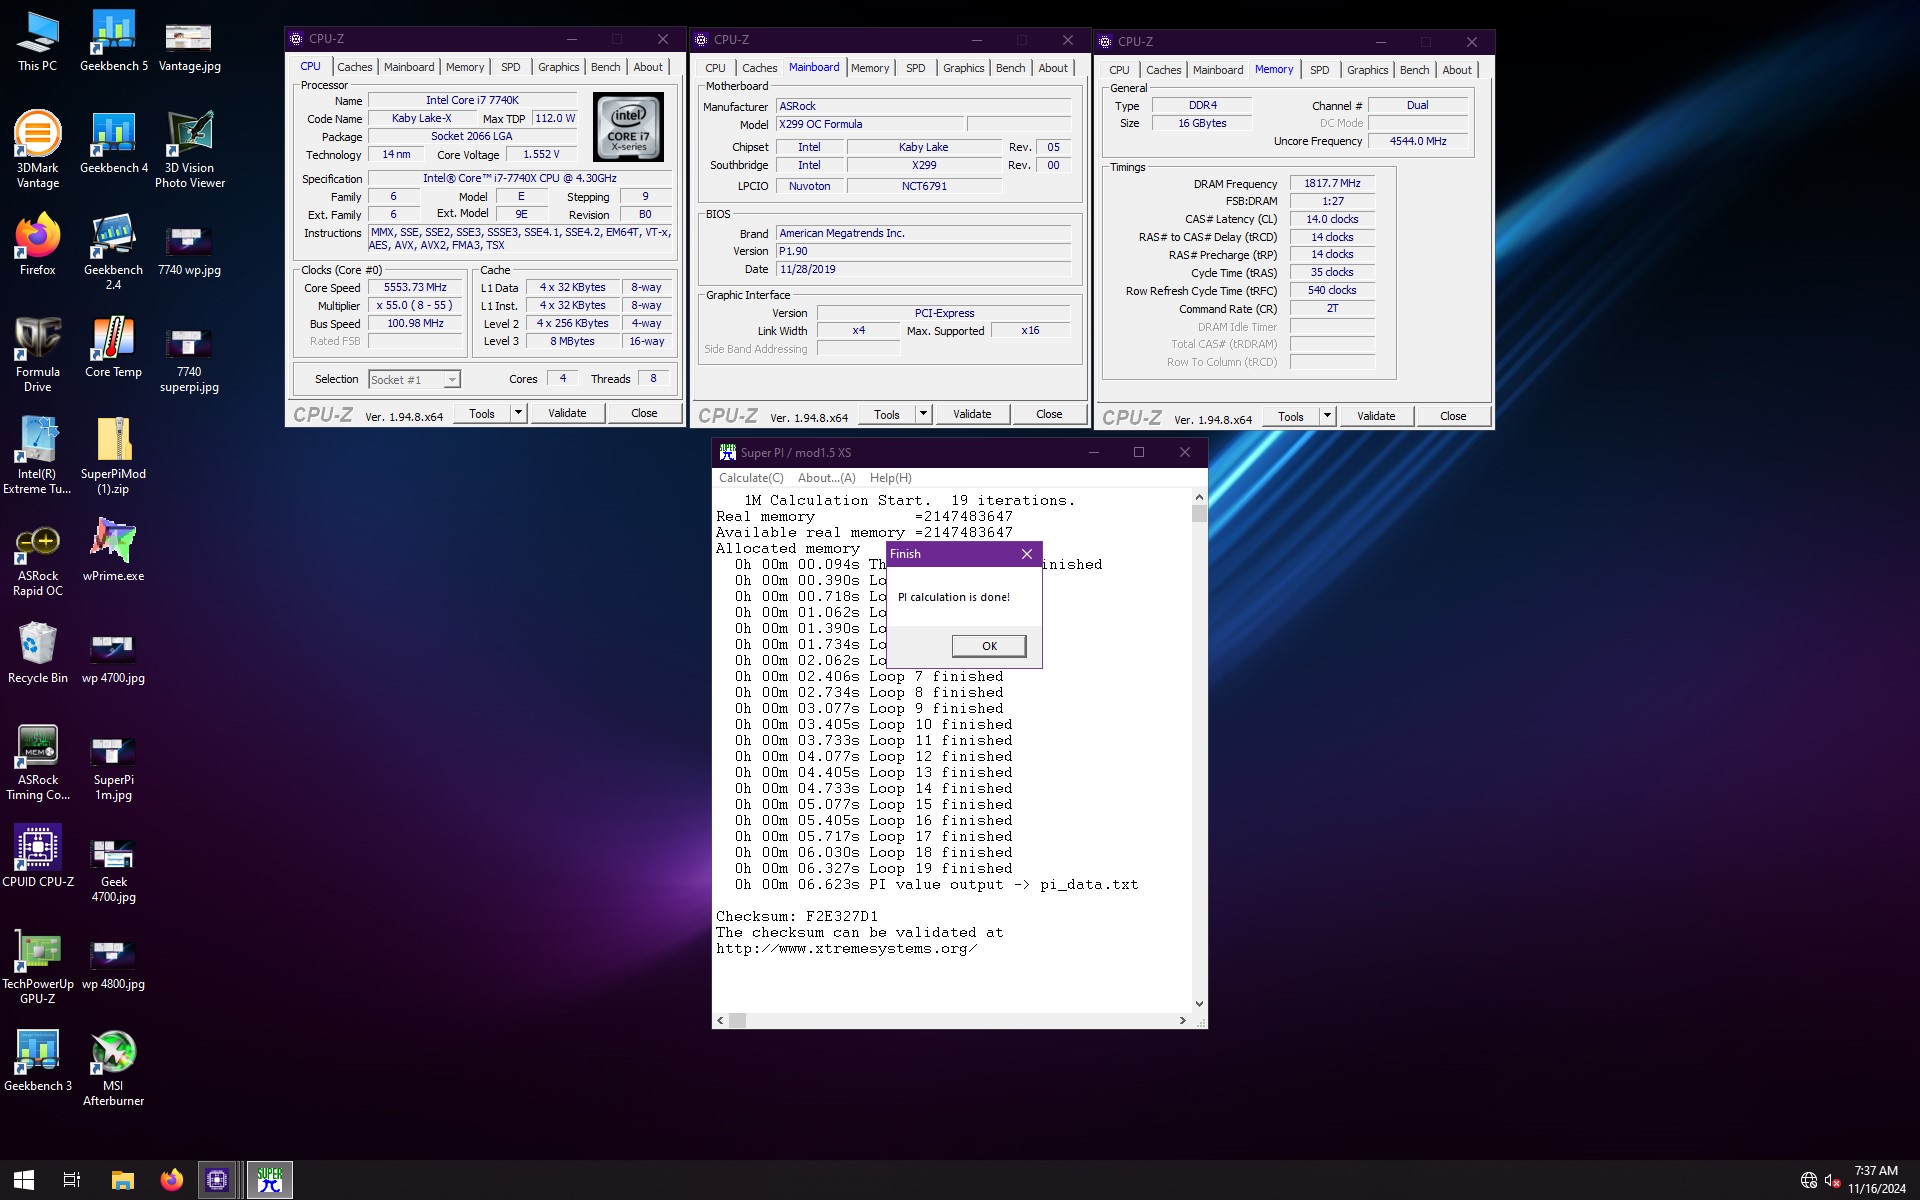Launch MSI Afterburner shortcut
This screenshot has width=1920, height=1200.
tap(114, 1068)
